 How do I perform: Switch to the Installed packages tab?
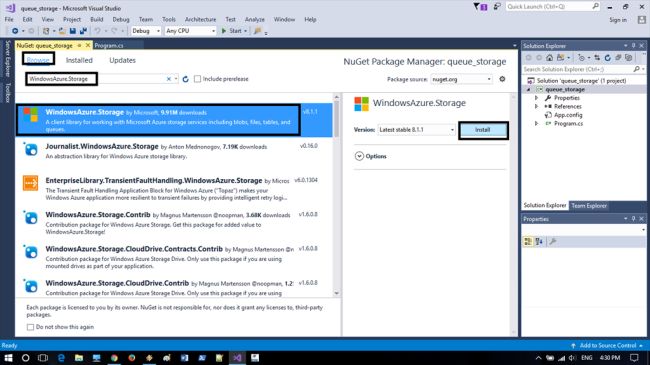click(x=79, y=60)
